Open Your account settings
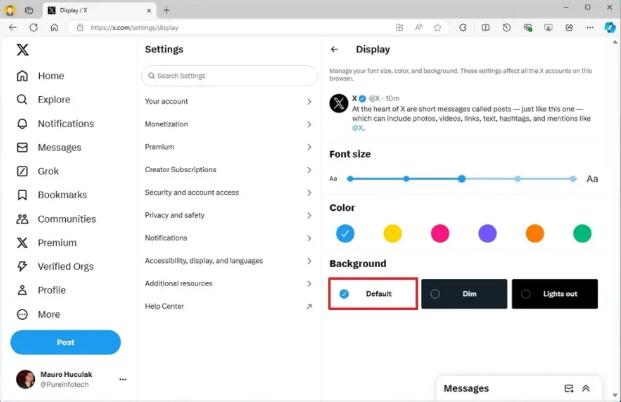Screen dimensions: 621x402 [229, 101]
